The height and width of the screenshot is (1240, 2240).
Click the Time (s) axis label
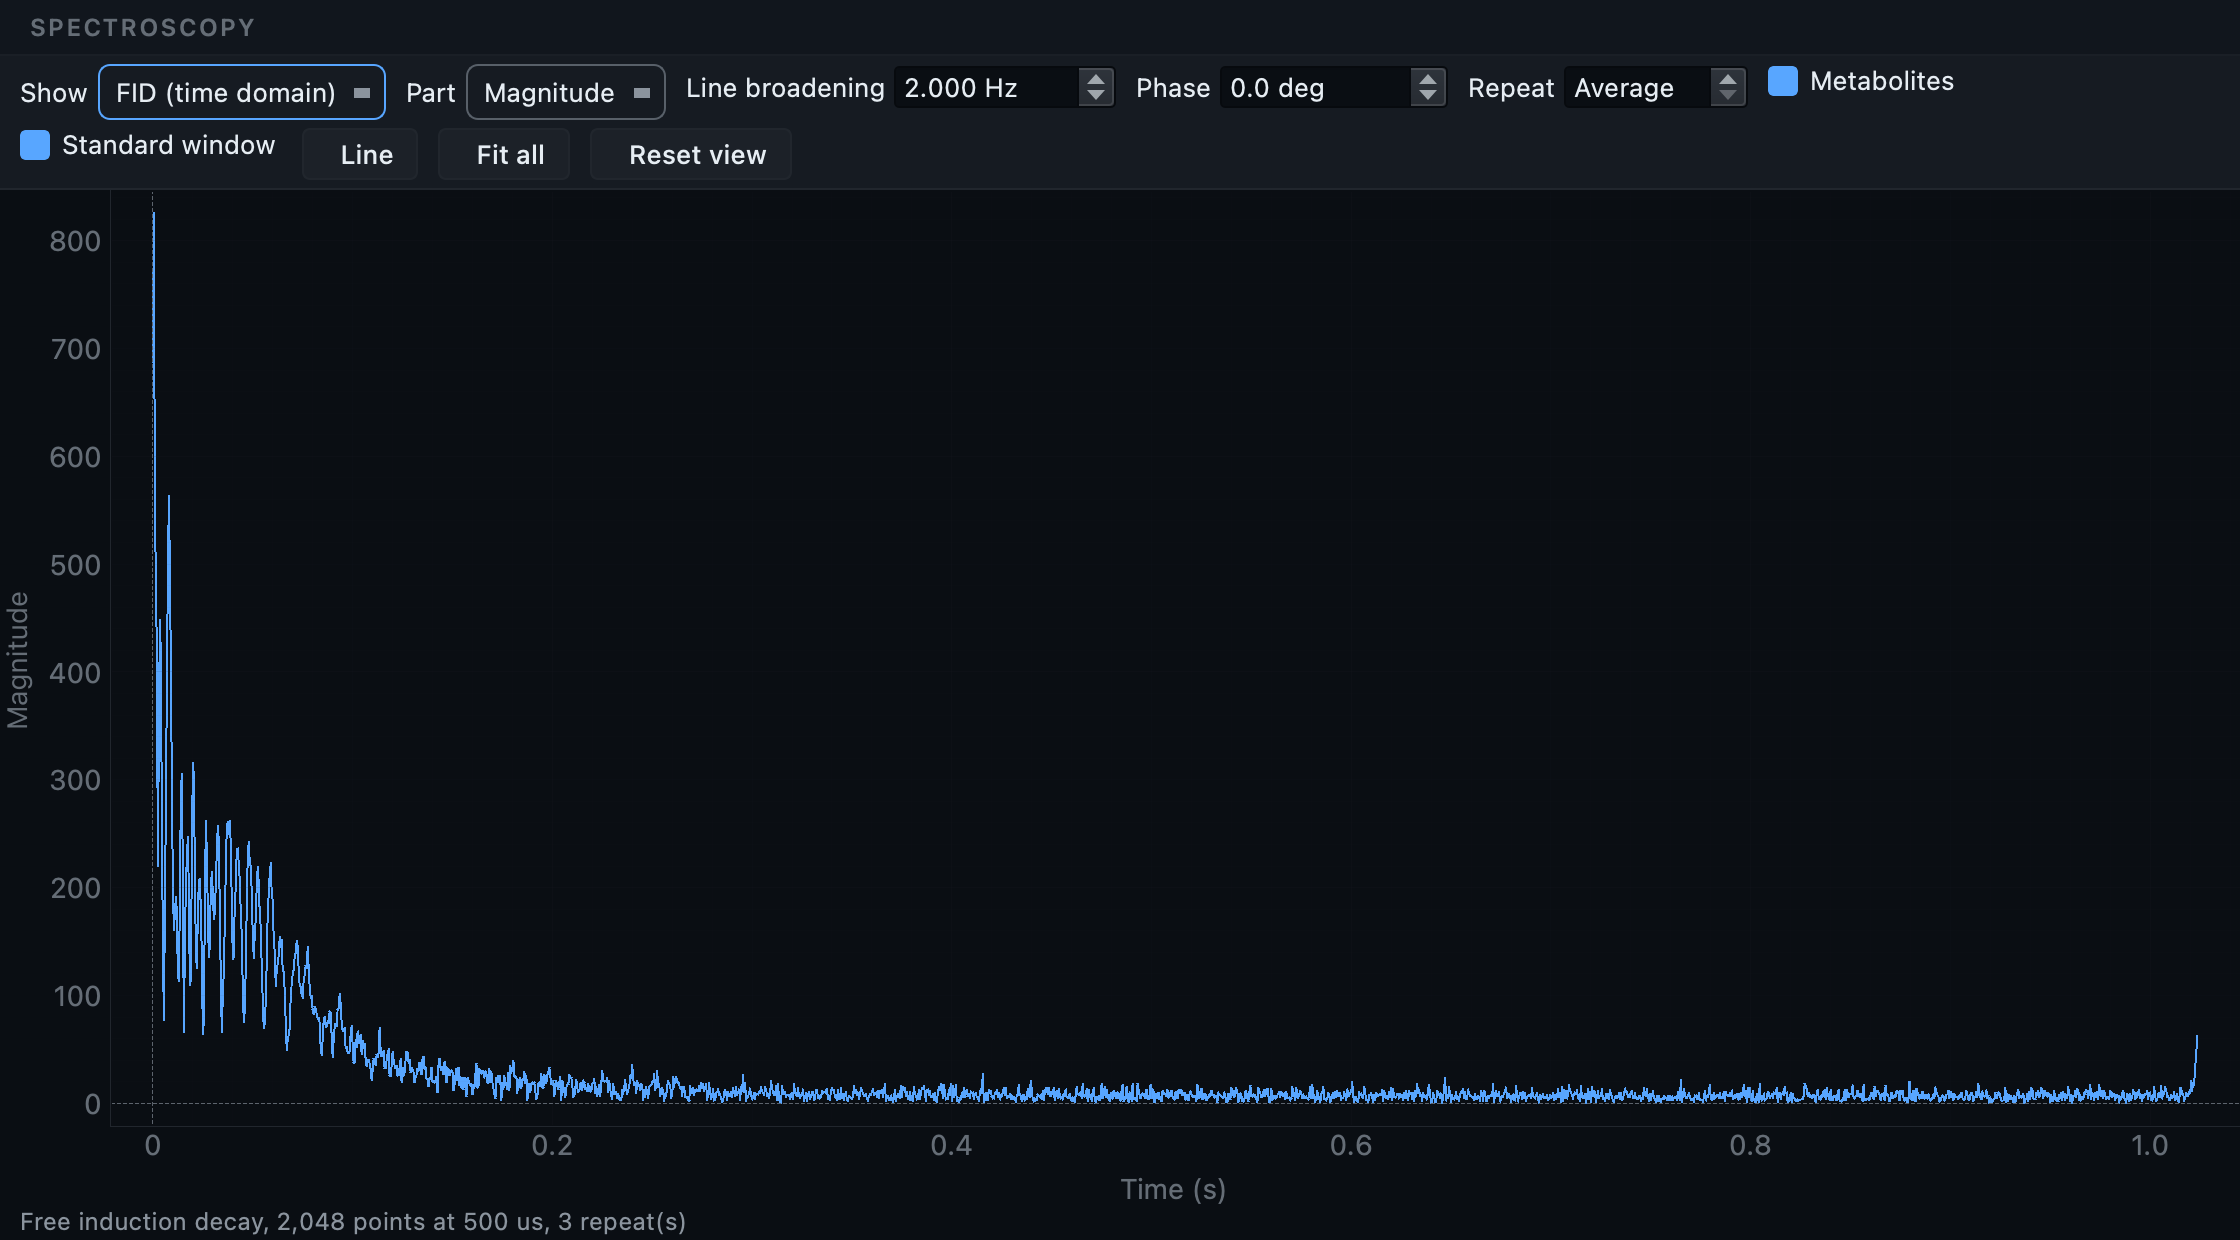1173,1189
